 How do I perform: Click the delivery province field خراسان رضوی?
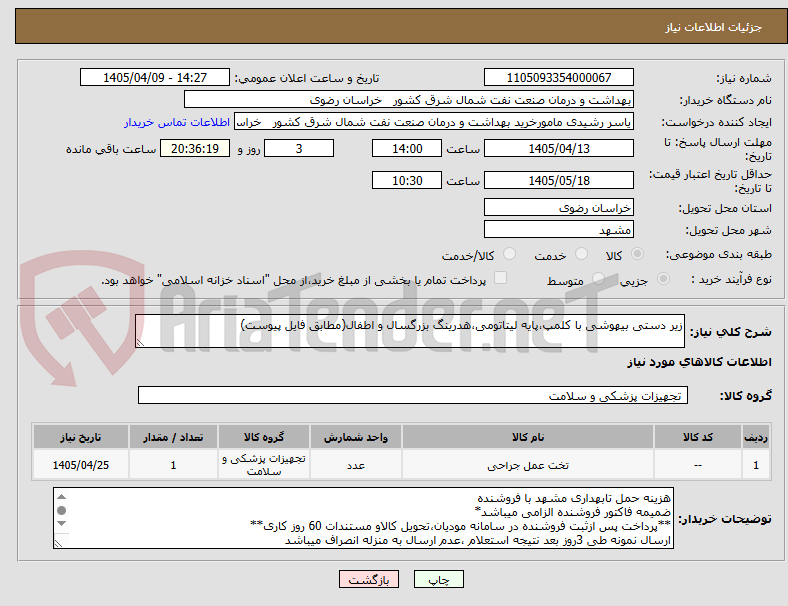pyautogui.click(x=558, y=207)
